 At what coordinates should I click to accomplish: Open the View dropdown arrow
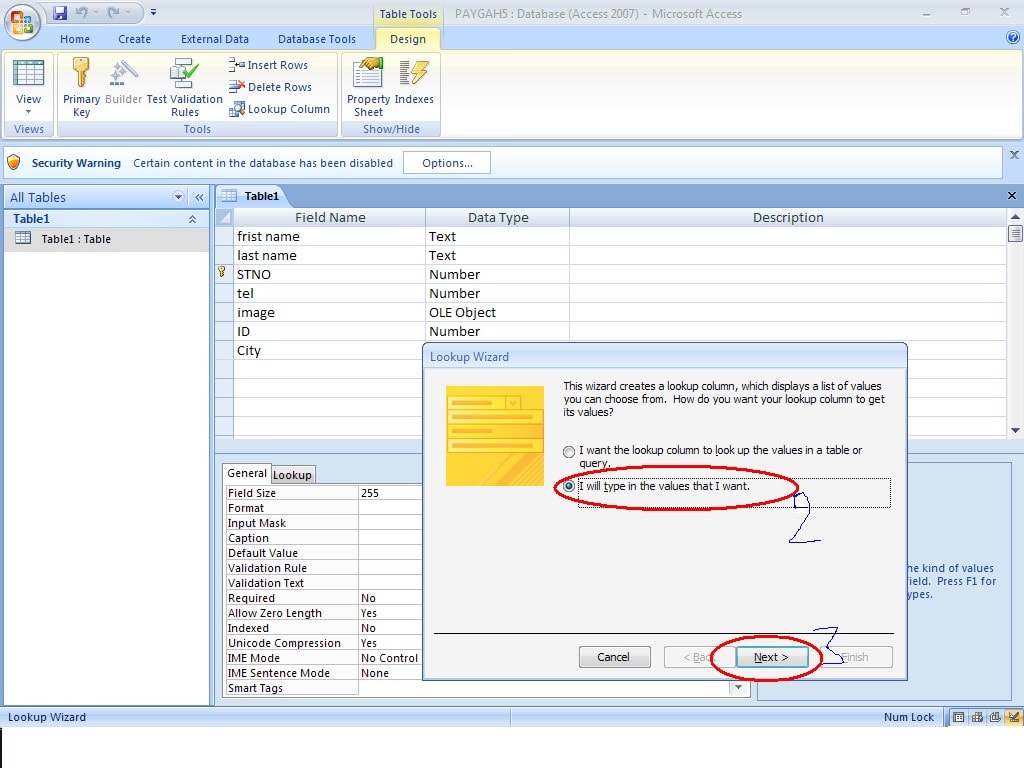tap(29, 111)
